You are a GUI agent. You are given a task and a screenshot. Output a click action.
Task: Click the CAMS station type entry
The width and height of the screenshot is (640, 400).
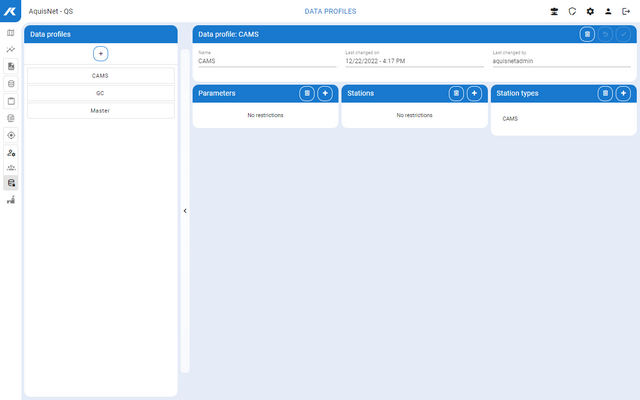tap(510, 118)
